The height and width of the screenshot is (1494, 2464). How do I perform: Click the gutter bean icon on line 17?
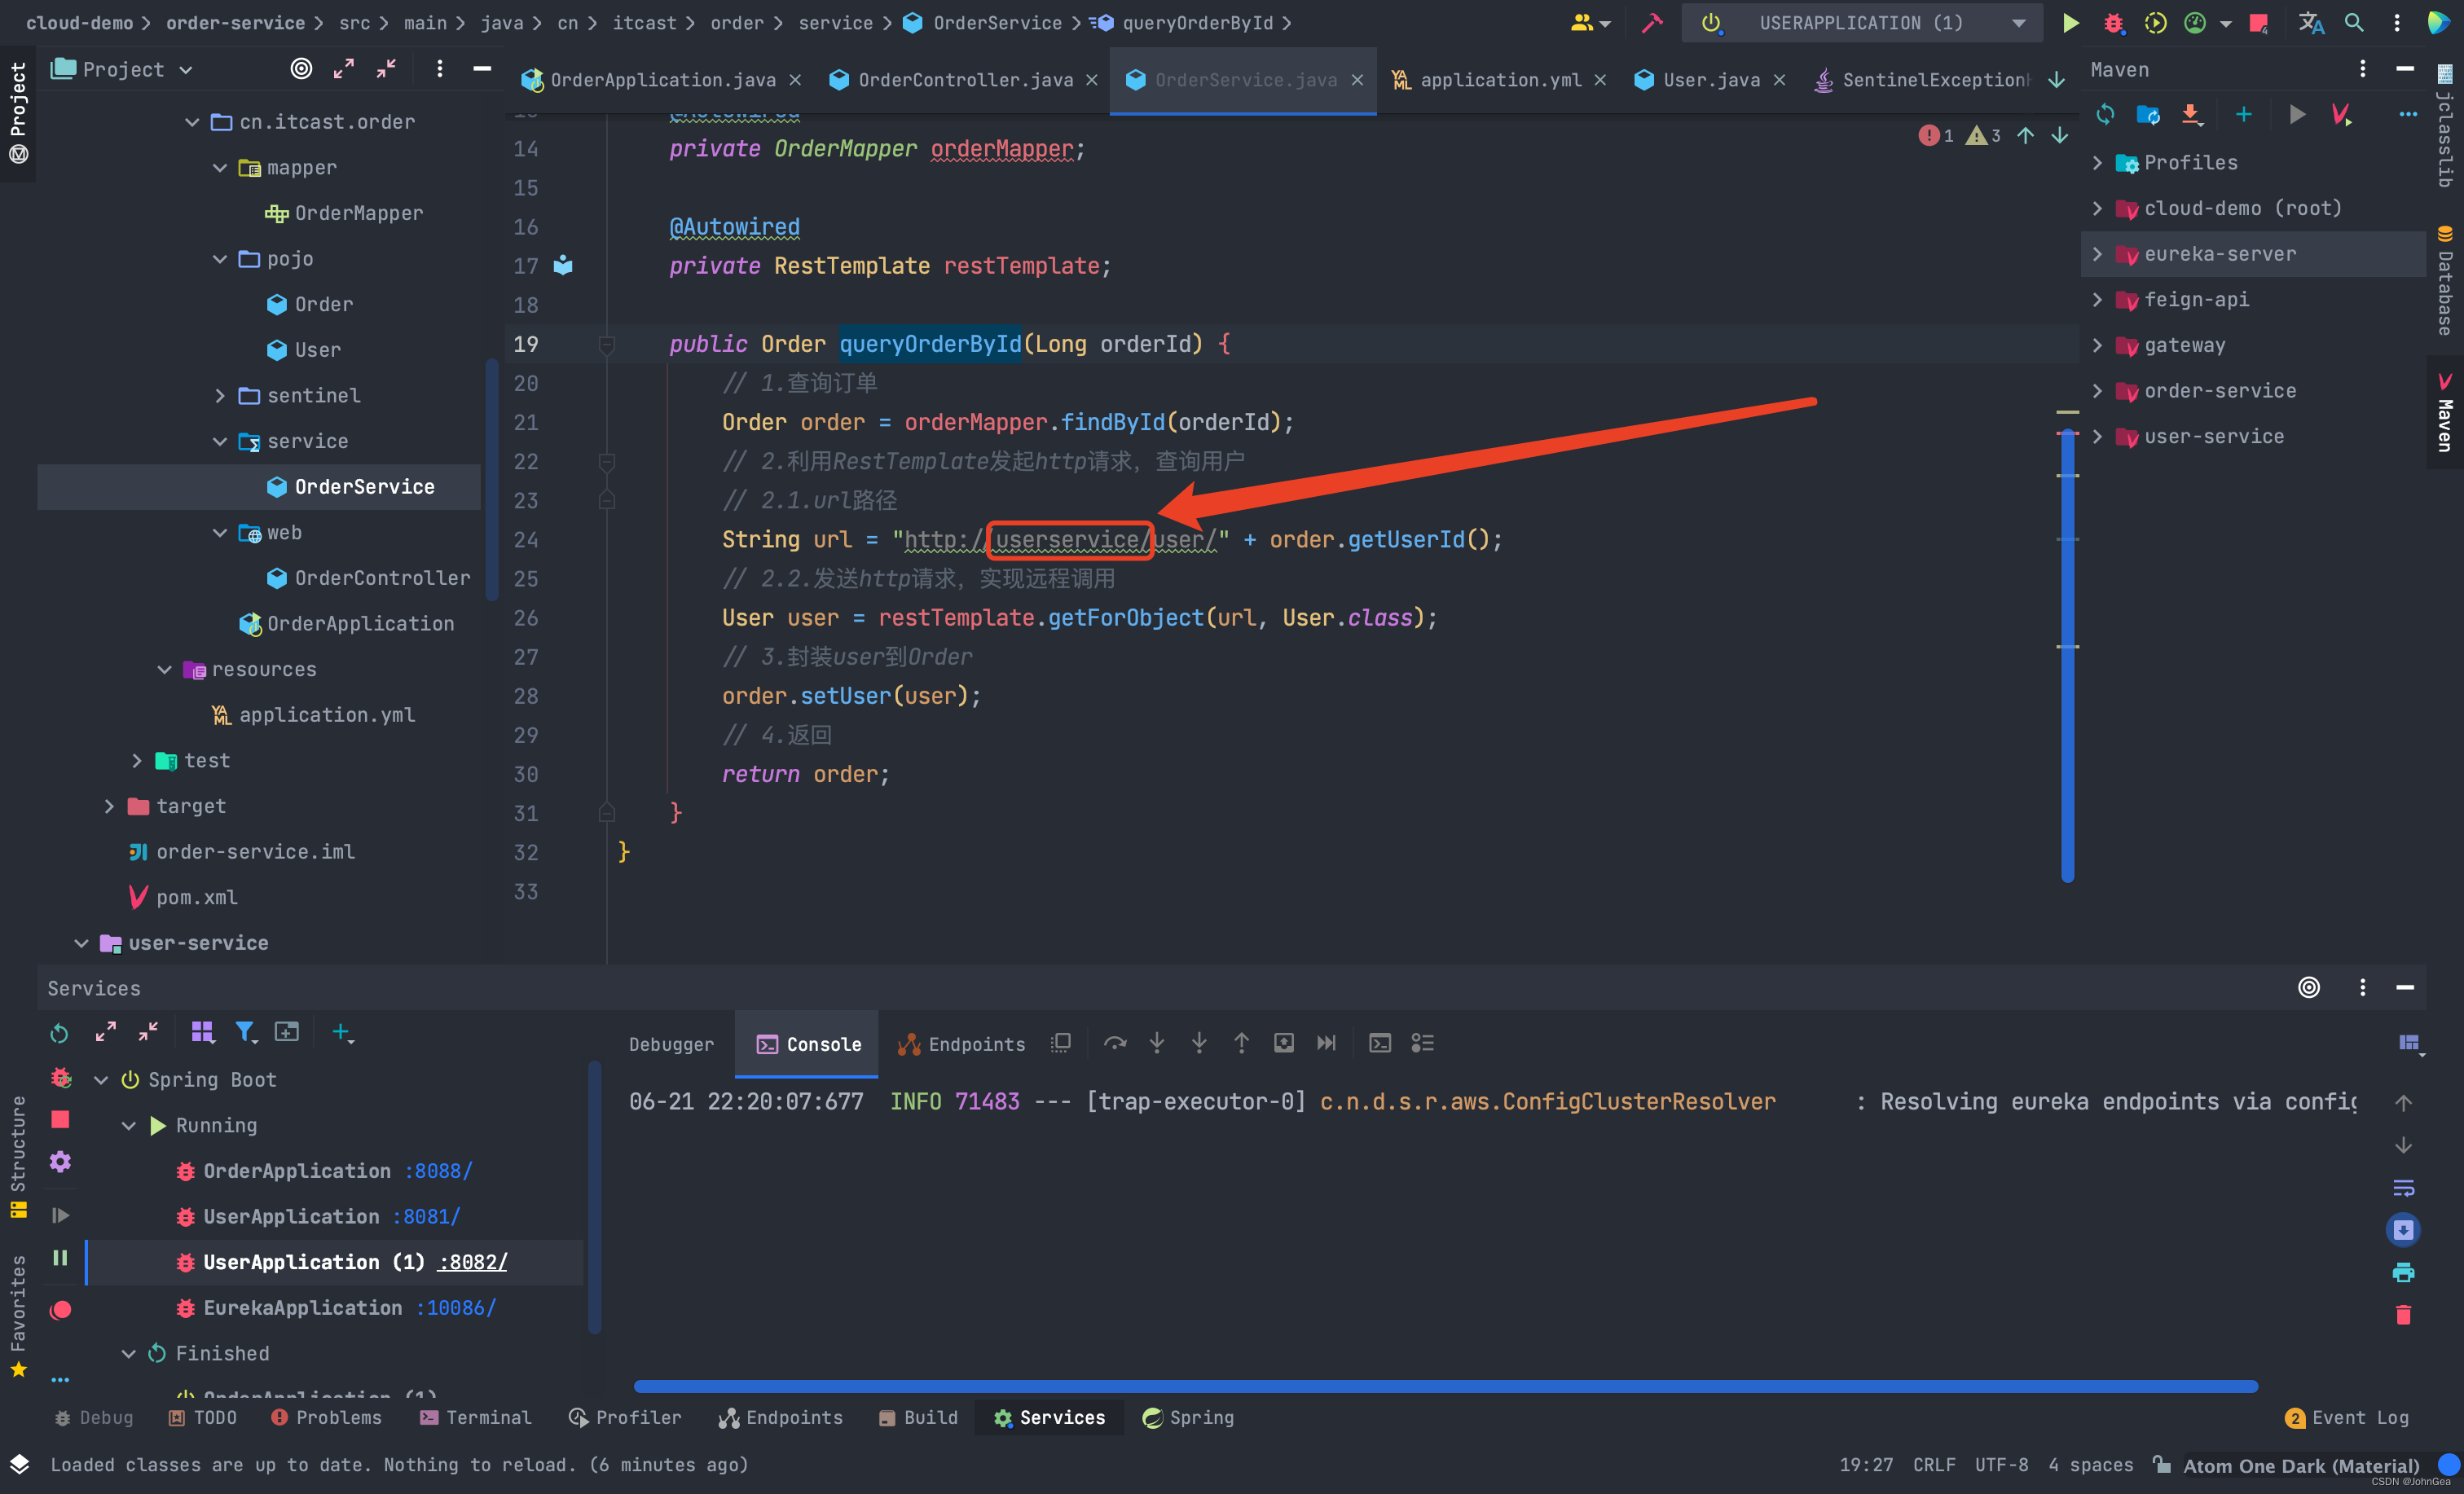pos(563,265)
